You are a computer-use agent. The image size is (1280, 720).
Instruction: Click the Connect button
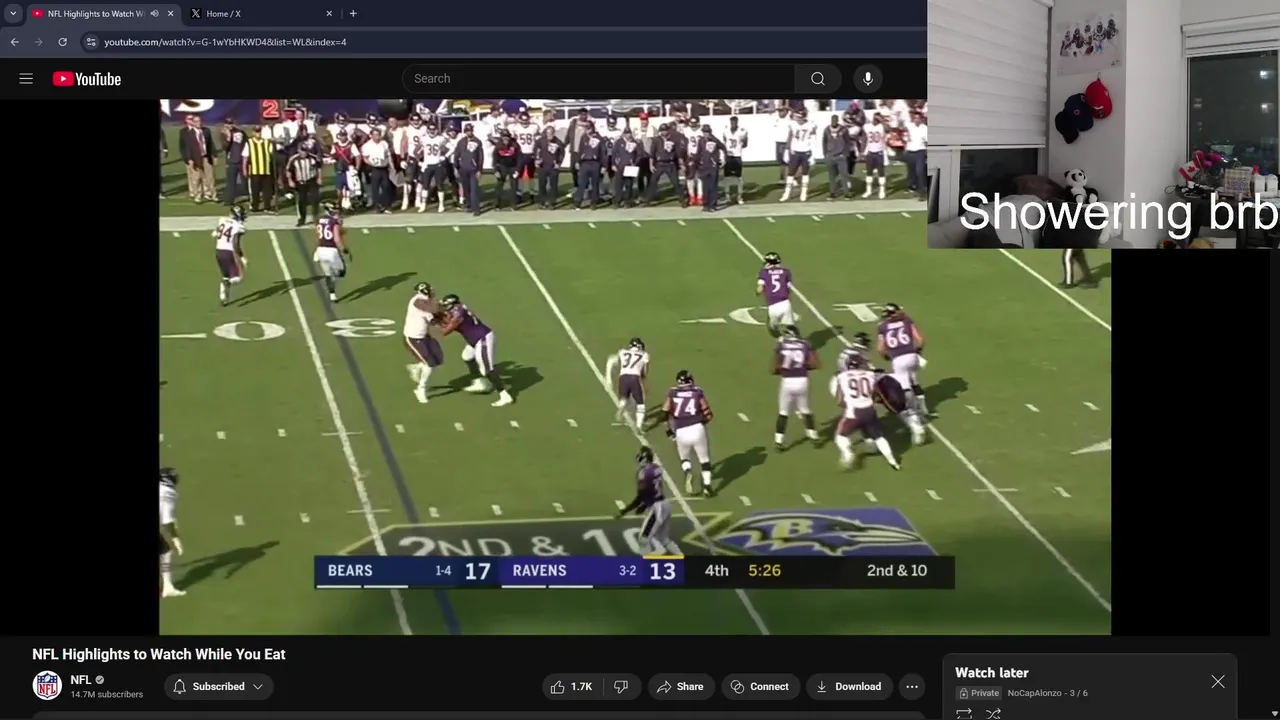point(760,686)
